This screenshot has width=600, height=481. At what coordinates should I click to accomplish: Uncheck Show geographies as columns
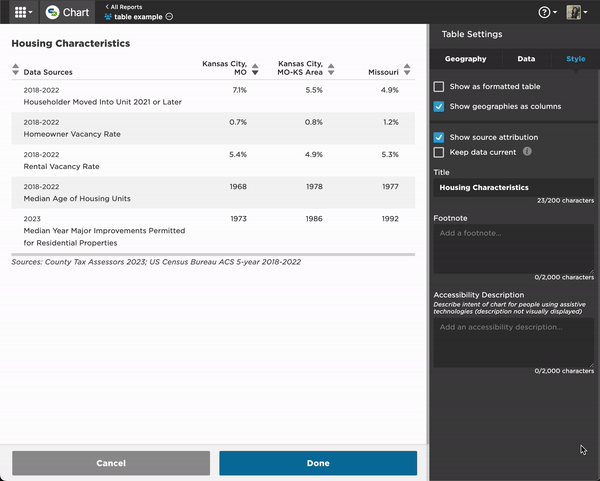pyautogui.click(x=439, y=106)
